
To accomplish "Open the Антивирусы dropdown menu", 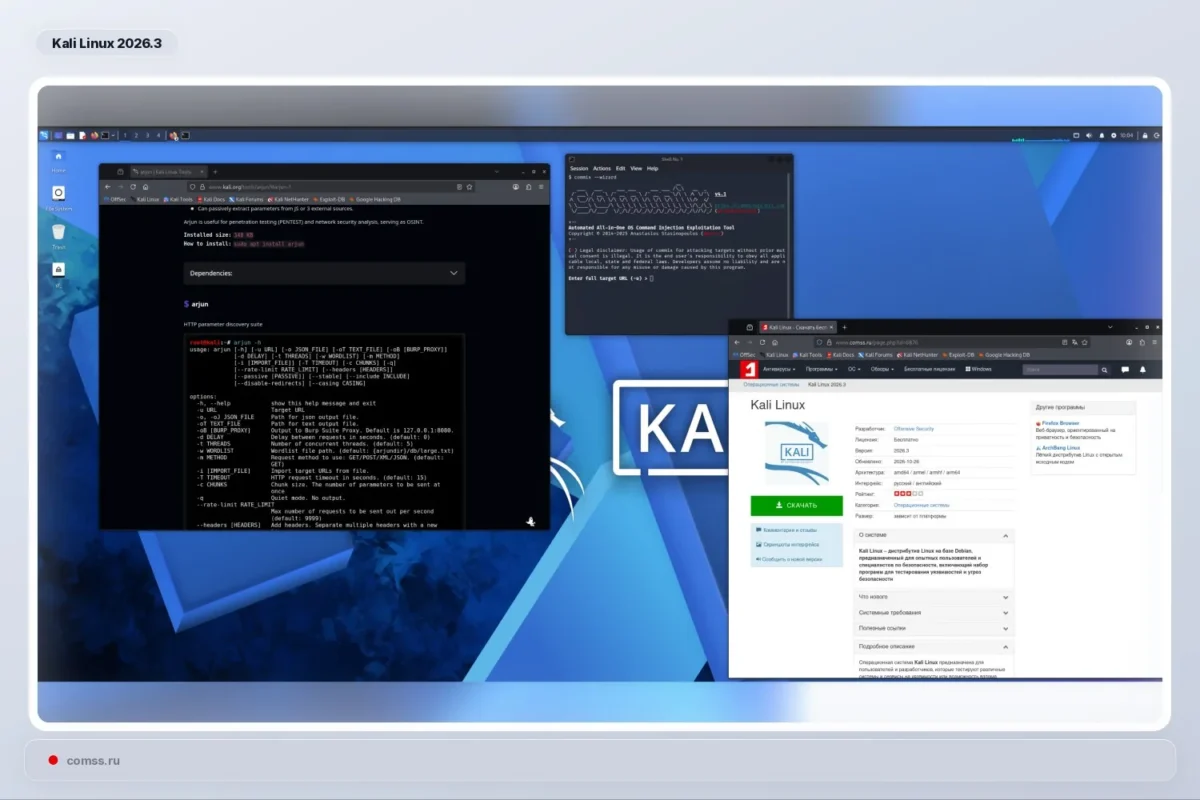I will (x=779, y=369).
